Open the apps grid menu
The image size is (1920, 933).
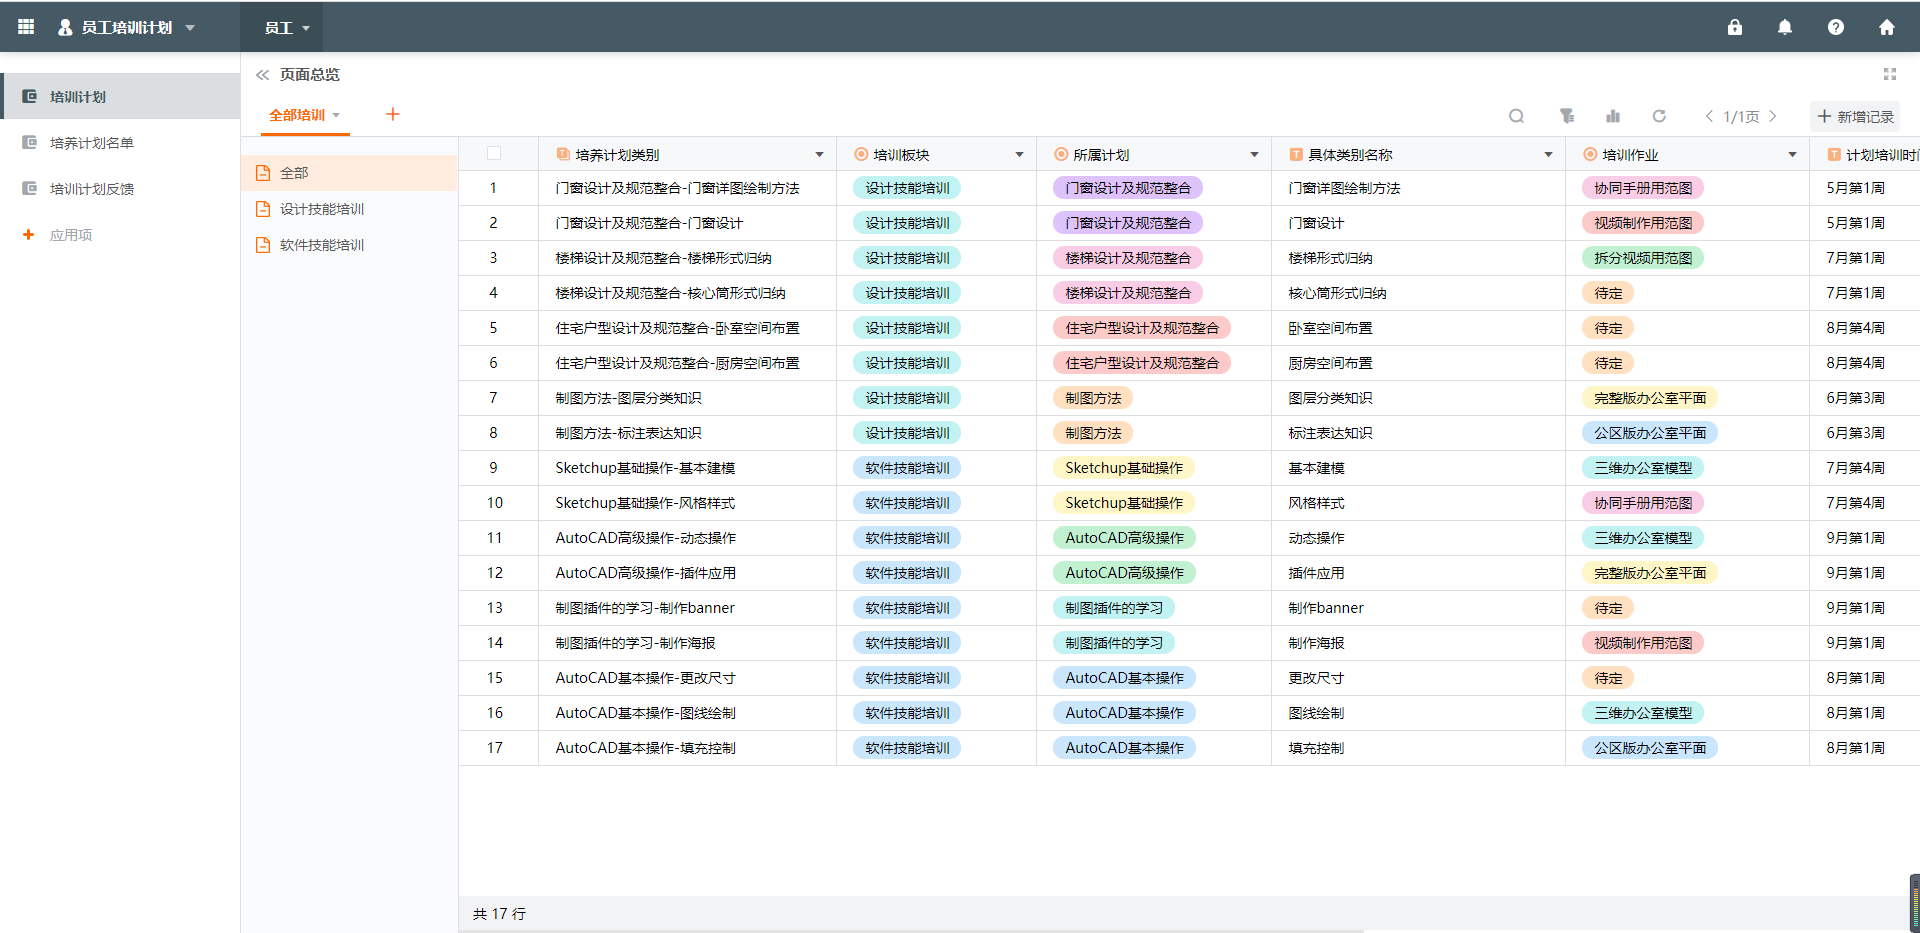[25, 27]
